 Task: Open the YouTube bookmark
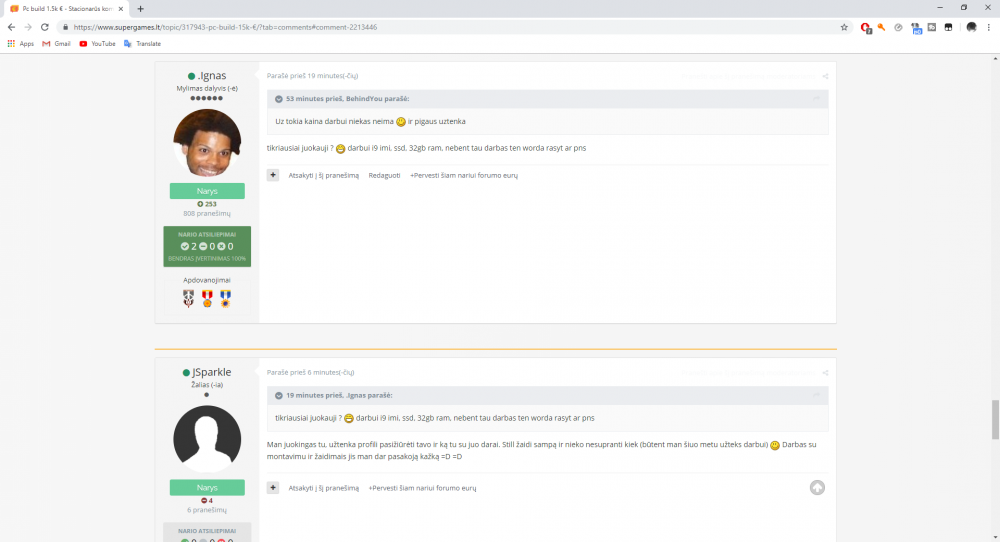(97, 44)
